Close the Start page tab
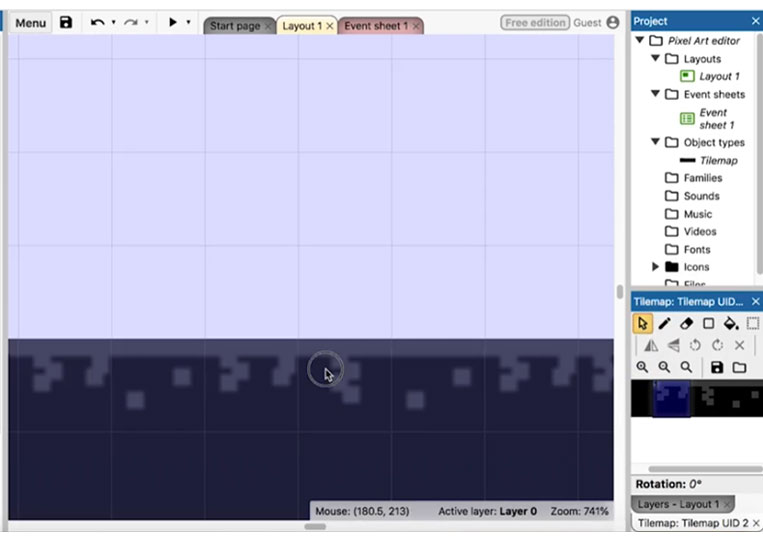 coord(268,26)
